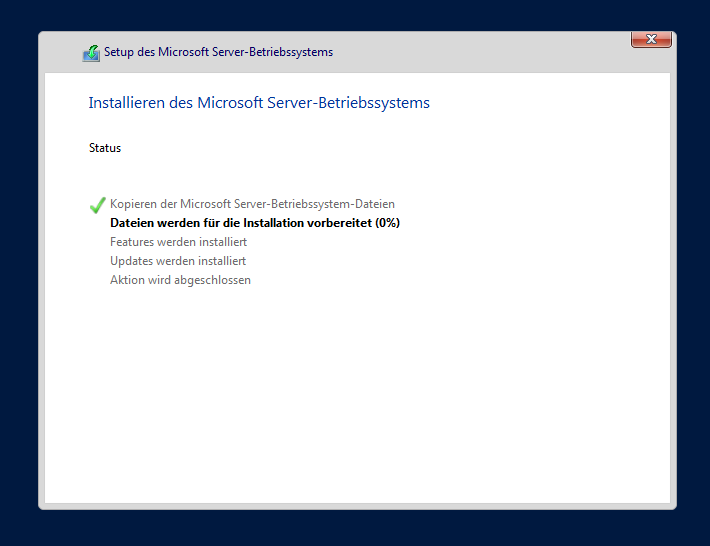
Task: Click the 'Aktion wird abgeschlossen' step
Action: (180, 280)
